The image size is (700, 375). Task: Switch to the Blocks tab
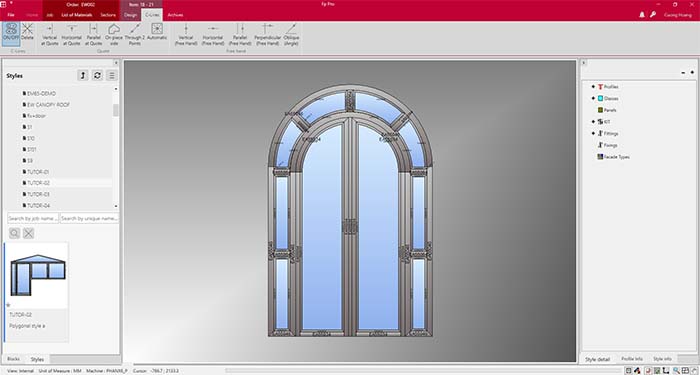pos(13,359)
